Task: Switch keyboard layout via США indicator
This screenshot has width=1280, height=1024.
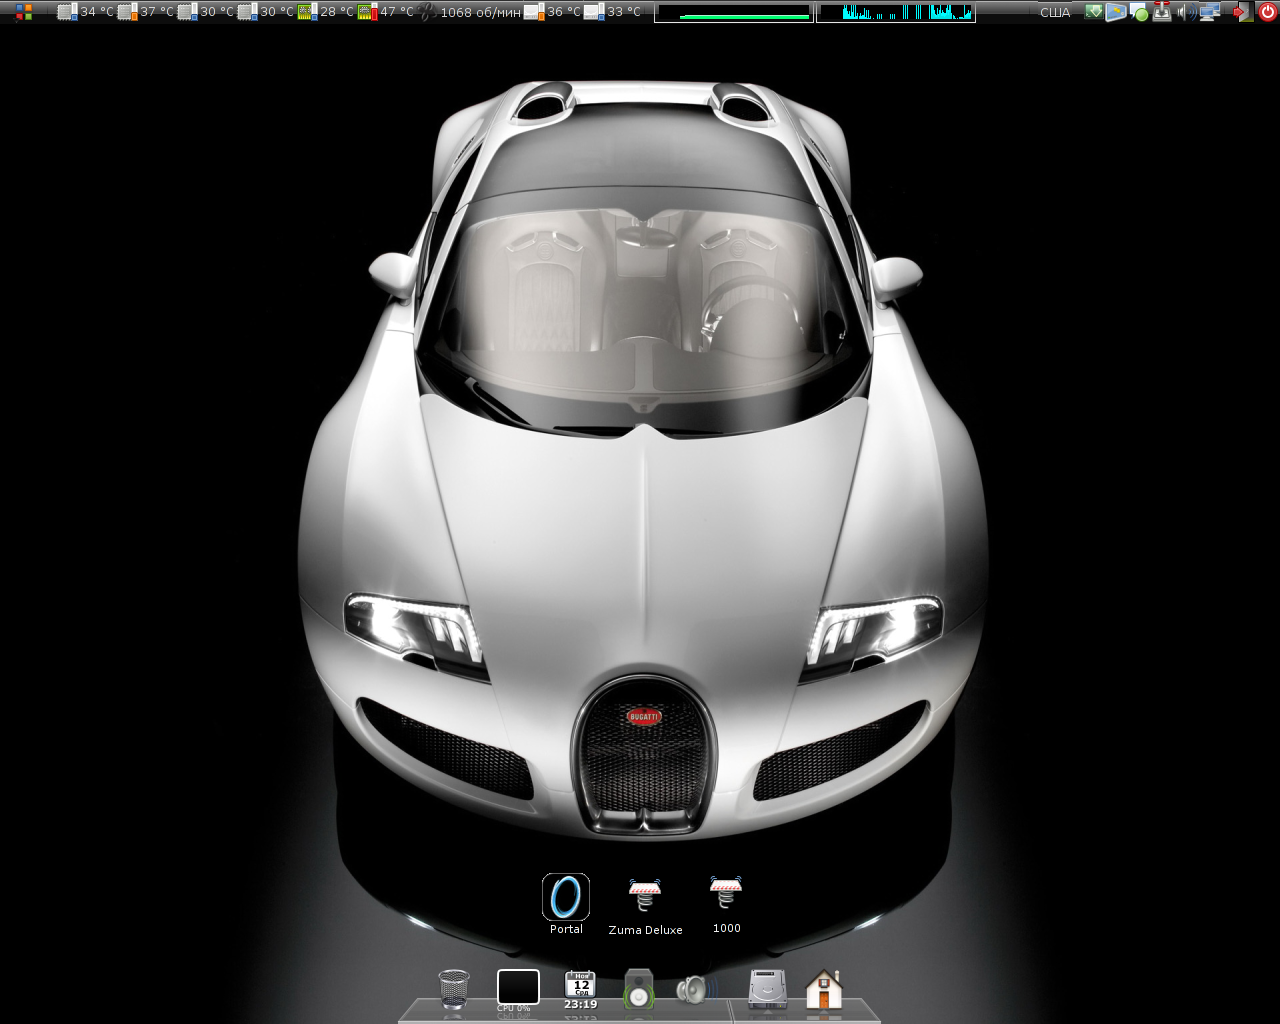Action: 1054,12
